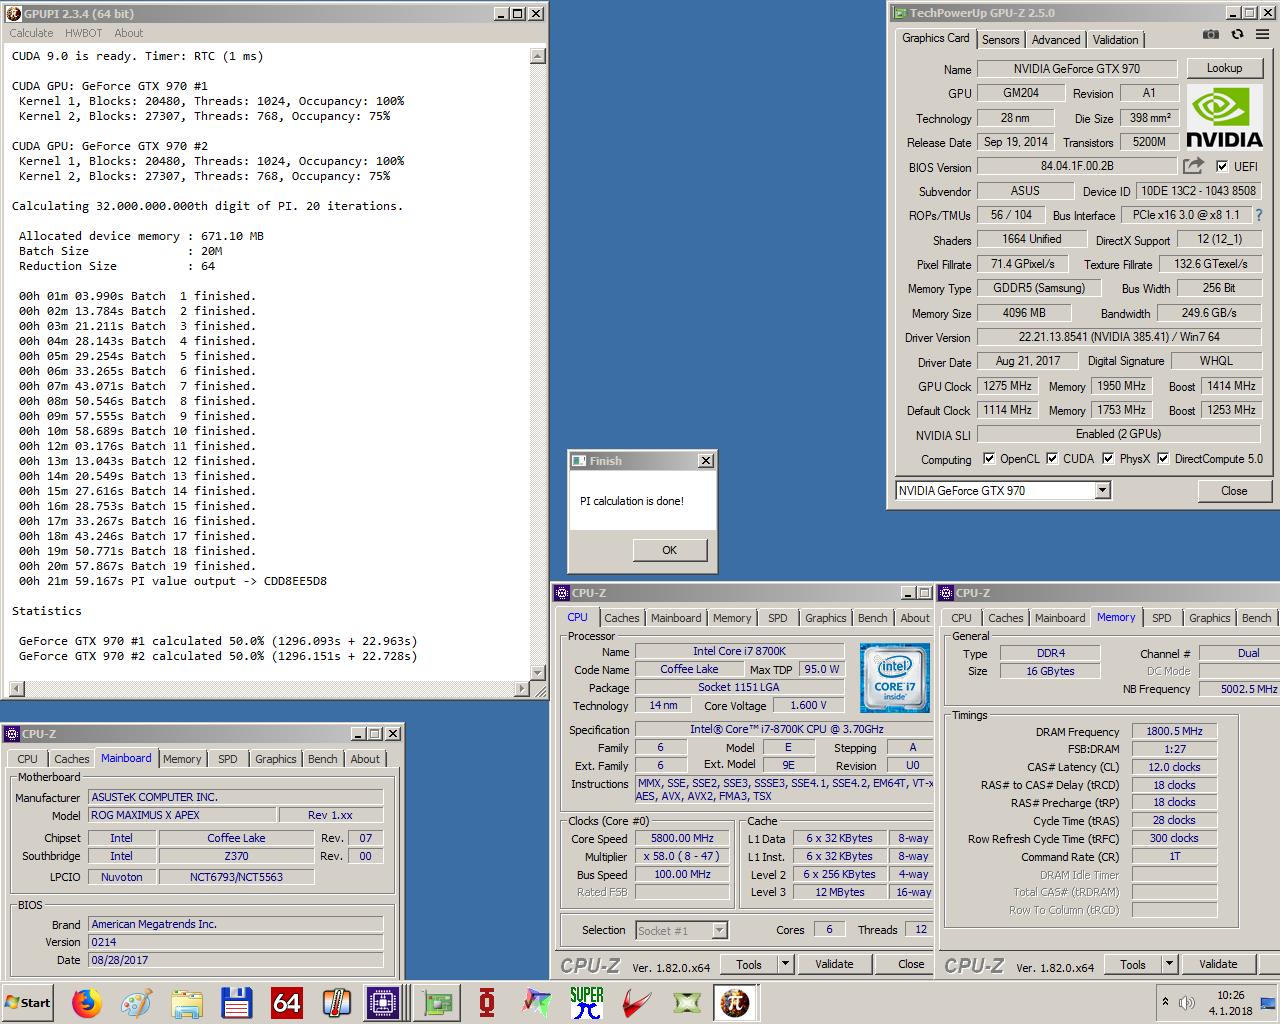Screen dimensions: 1280x1024
Task: Expand Tools dropdown arrow in CPU-Z CPU window
Action: click(785, 964)
